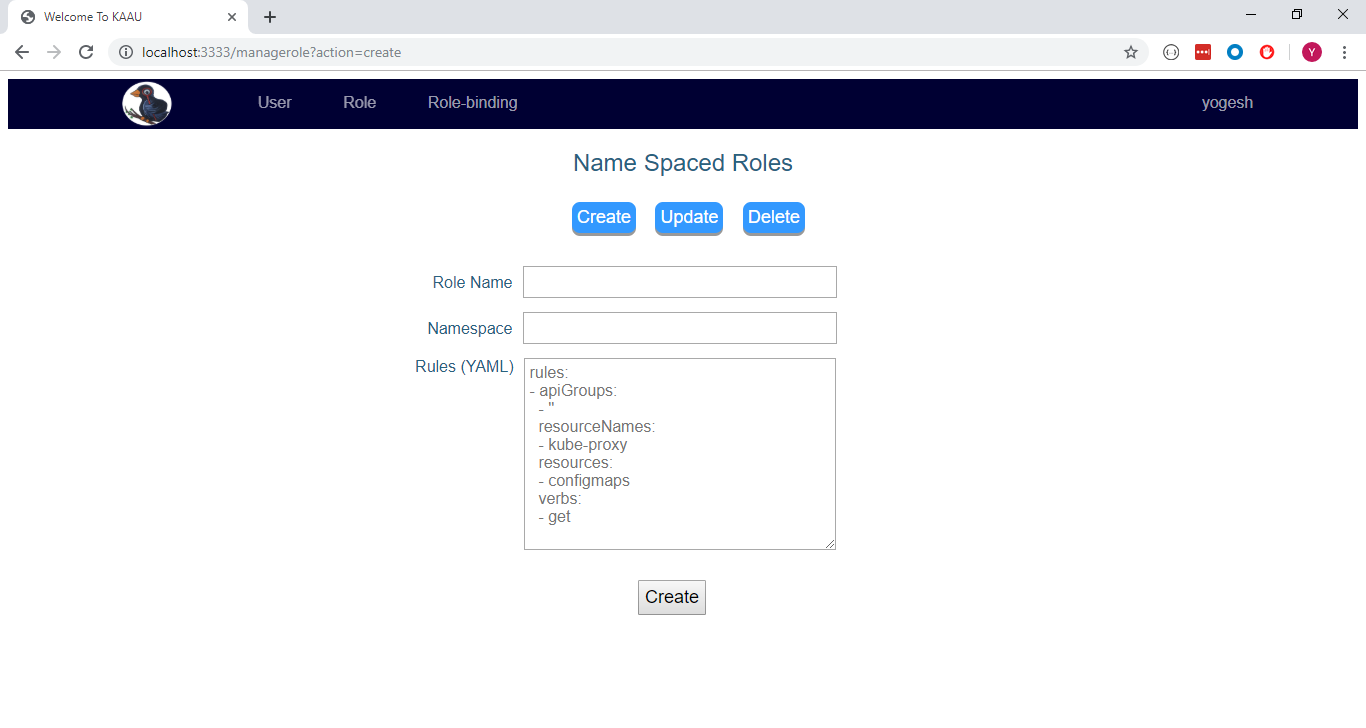Go back using browser back arrow
Viewport: 1366px width, 728px height.
22,52
